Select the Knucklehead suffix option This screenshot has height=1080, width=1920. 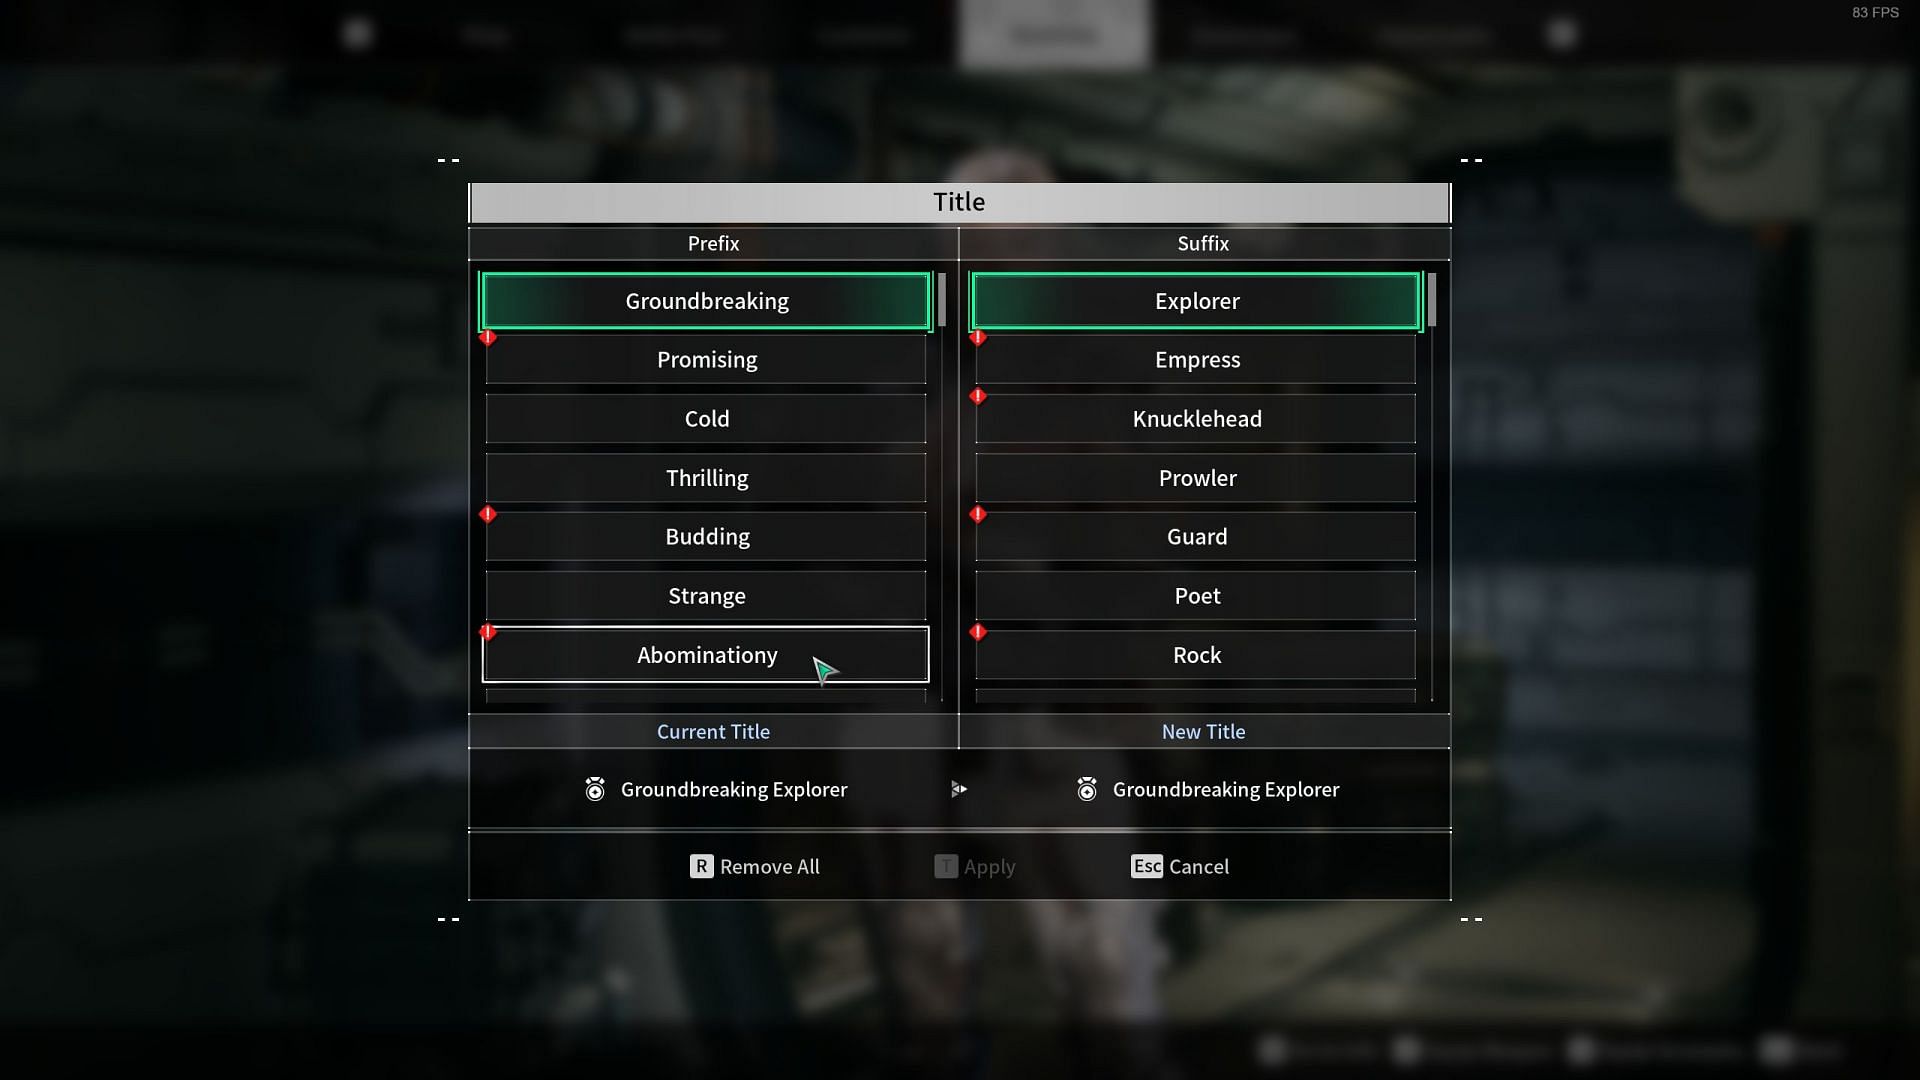[1196, 418]
